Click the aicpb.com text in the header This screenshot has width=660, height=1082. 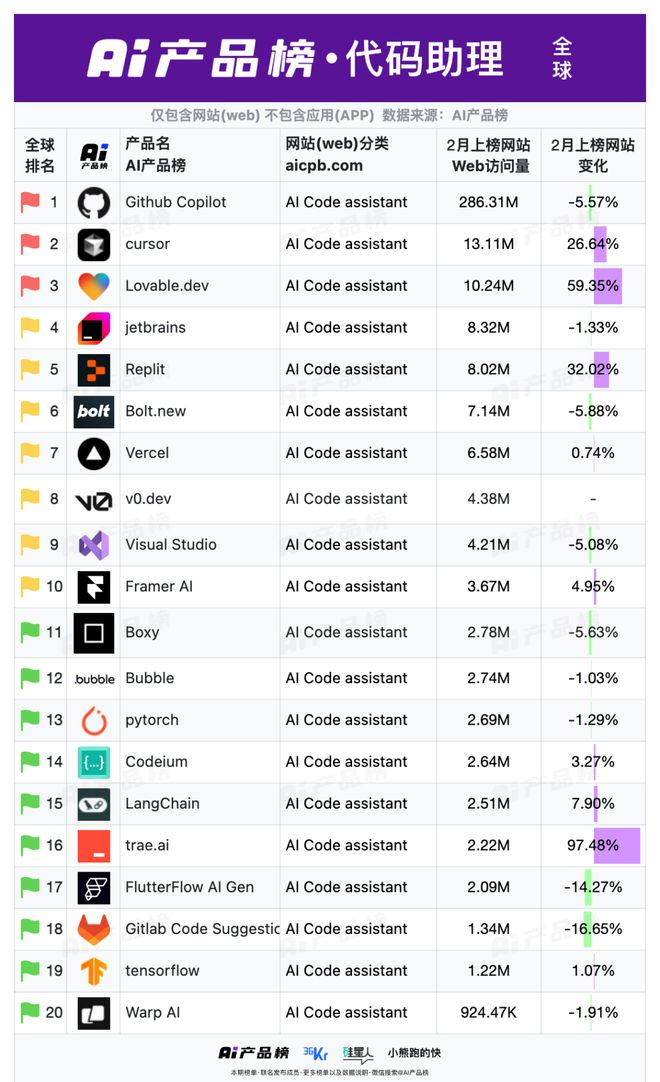pyautogui.click(x=324, y=166)
